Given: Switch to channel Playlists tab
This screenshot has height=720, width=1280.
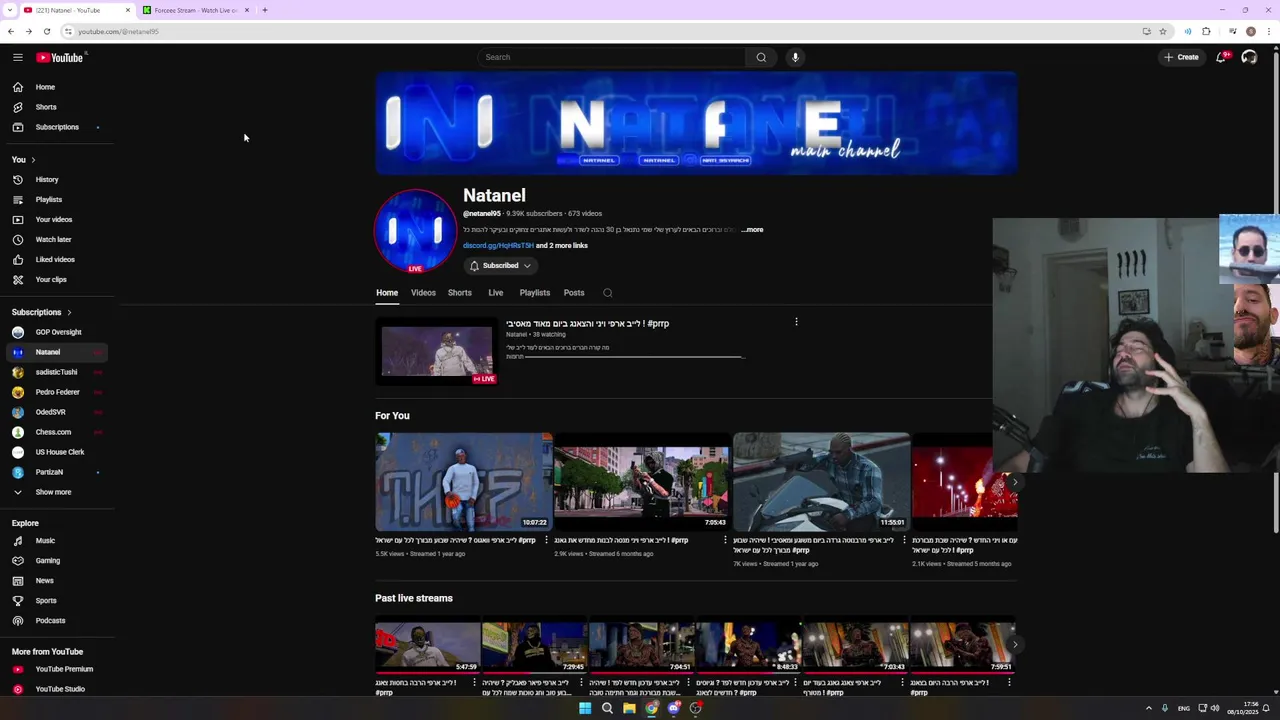Looking at the screenshot, I should [535, 293].
